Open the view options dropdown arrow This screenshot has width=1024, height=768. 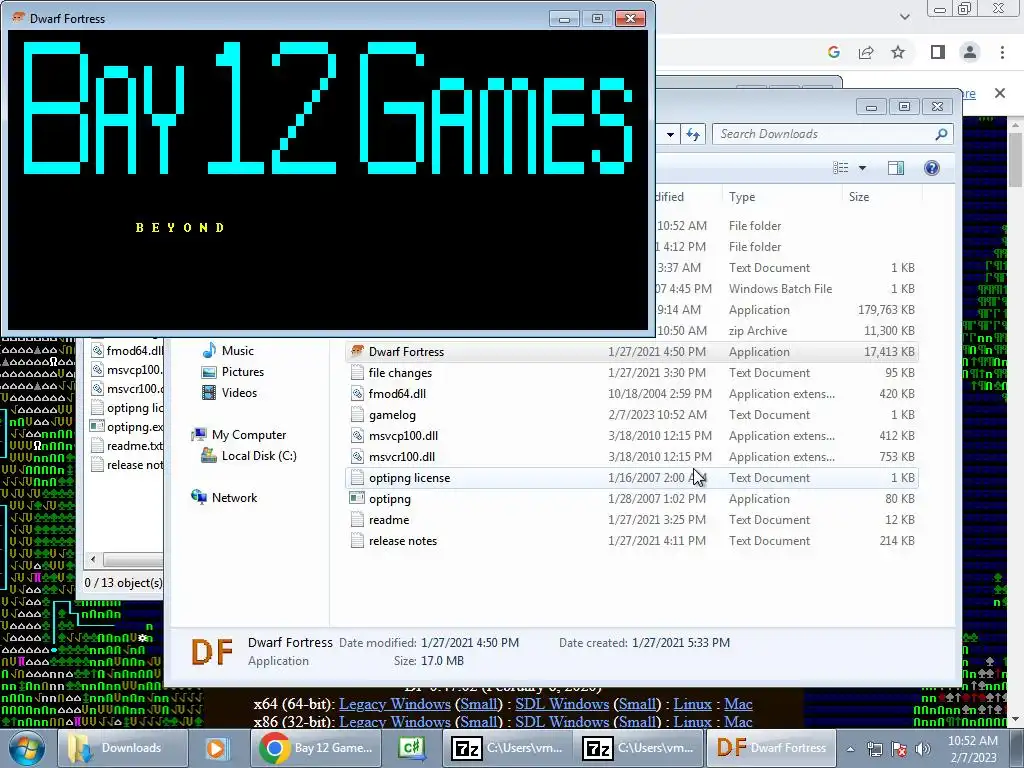pyautogui.click(x=862, y=168)
